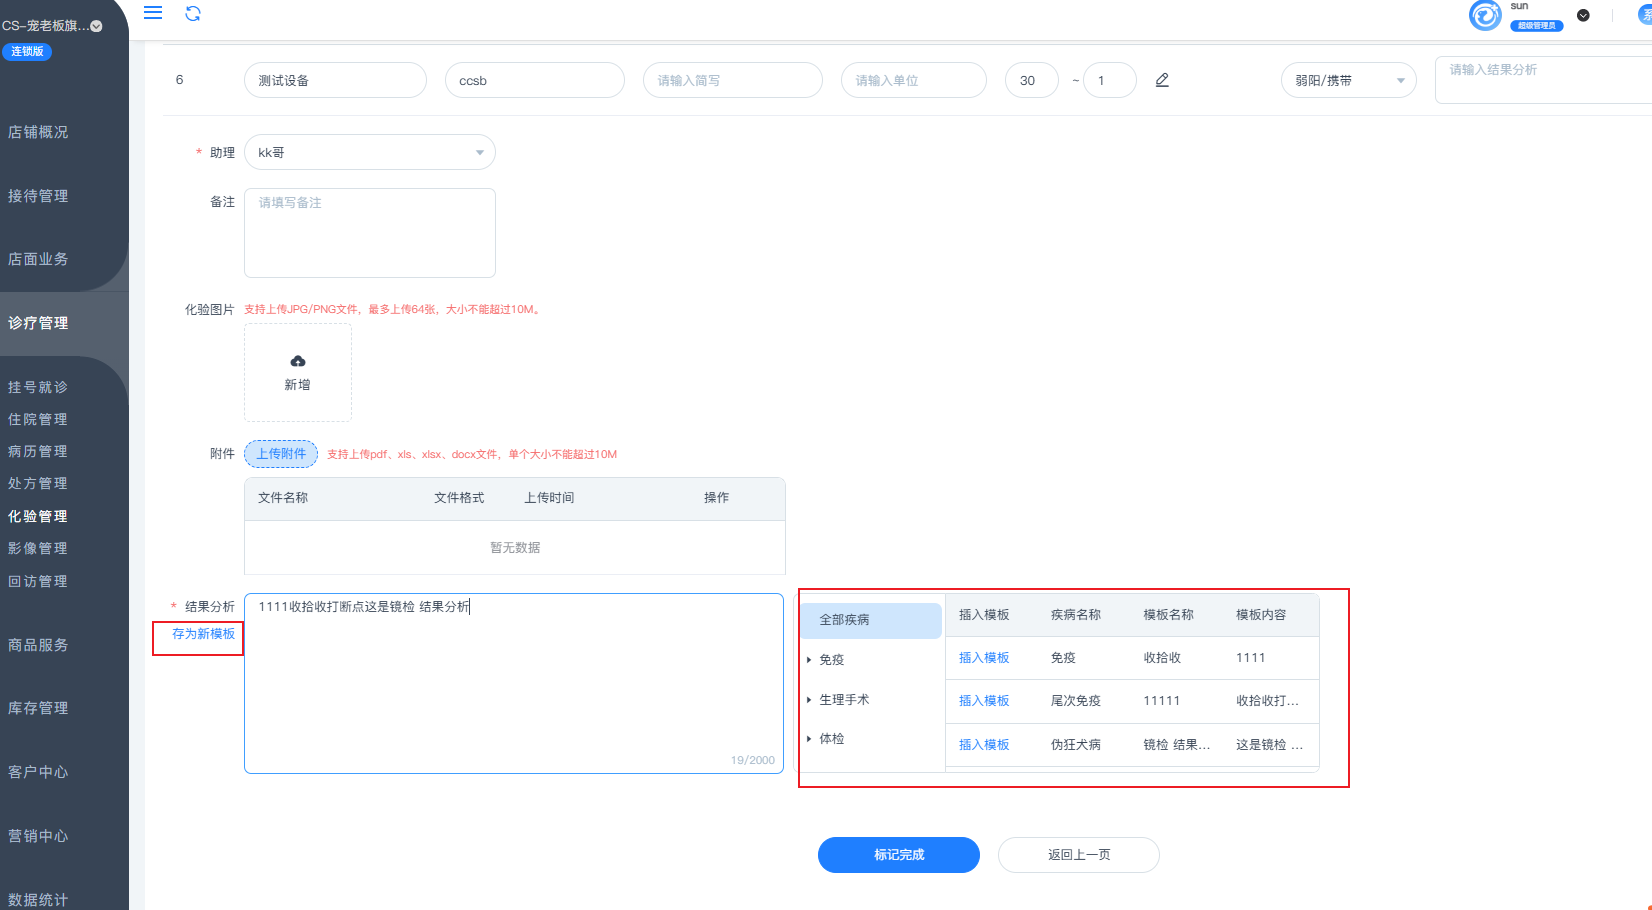
Task: Toggle the hamburger sidebar menu icon
Action: coord(153,13)
